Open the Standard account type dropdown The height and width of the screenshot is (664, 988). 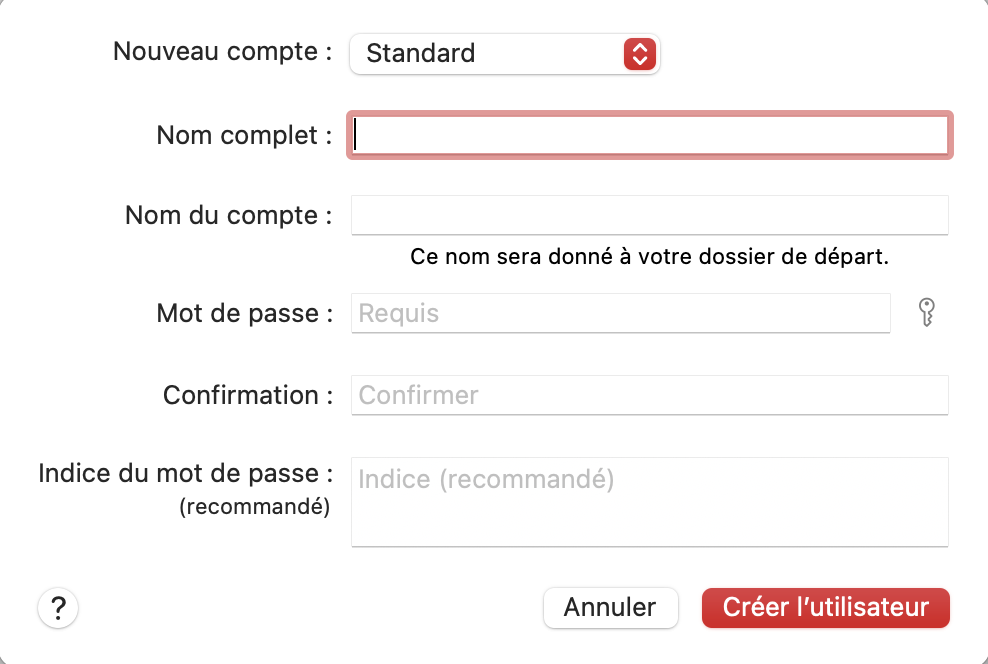click(504, 53)
